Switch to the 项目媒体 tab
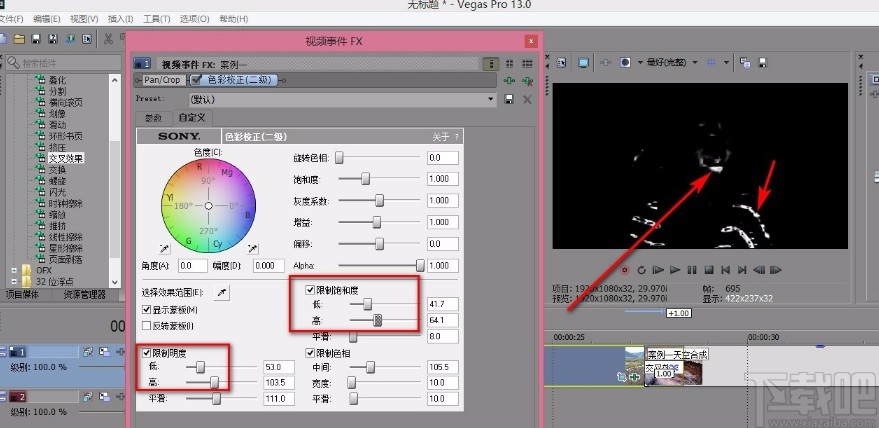Viewport: 879px width, 428px height. click(x=22, y=294)
